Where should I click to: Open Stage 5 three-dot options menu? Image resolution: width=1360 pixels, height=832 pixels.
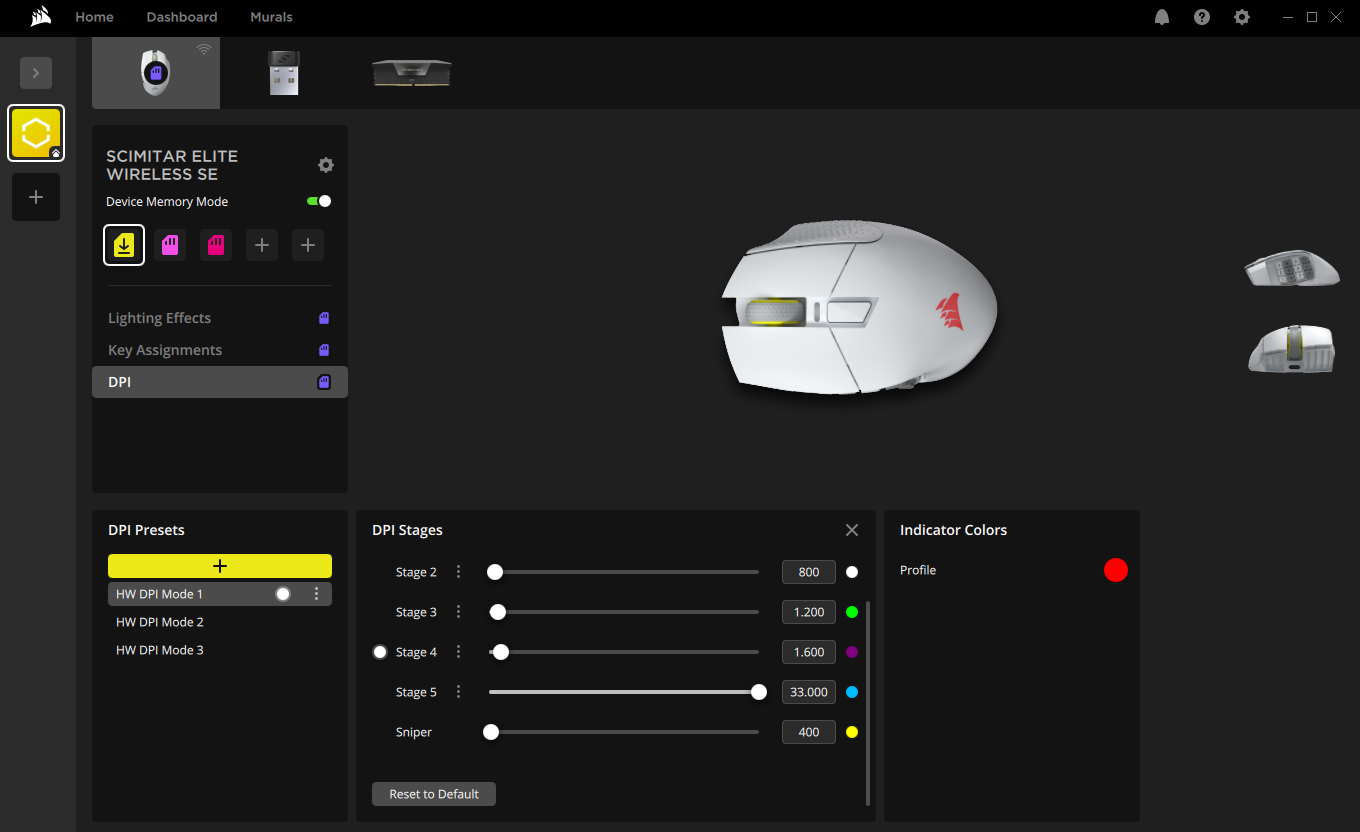tap(459, 692)
